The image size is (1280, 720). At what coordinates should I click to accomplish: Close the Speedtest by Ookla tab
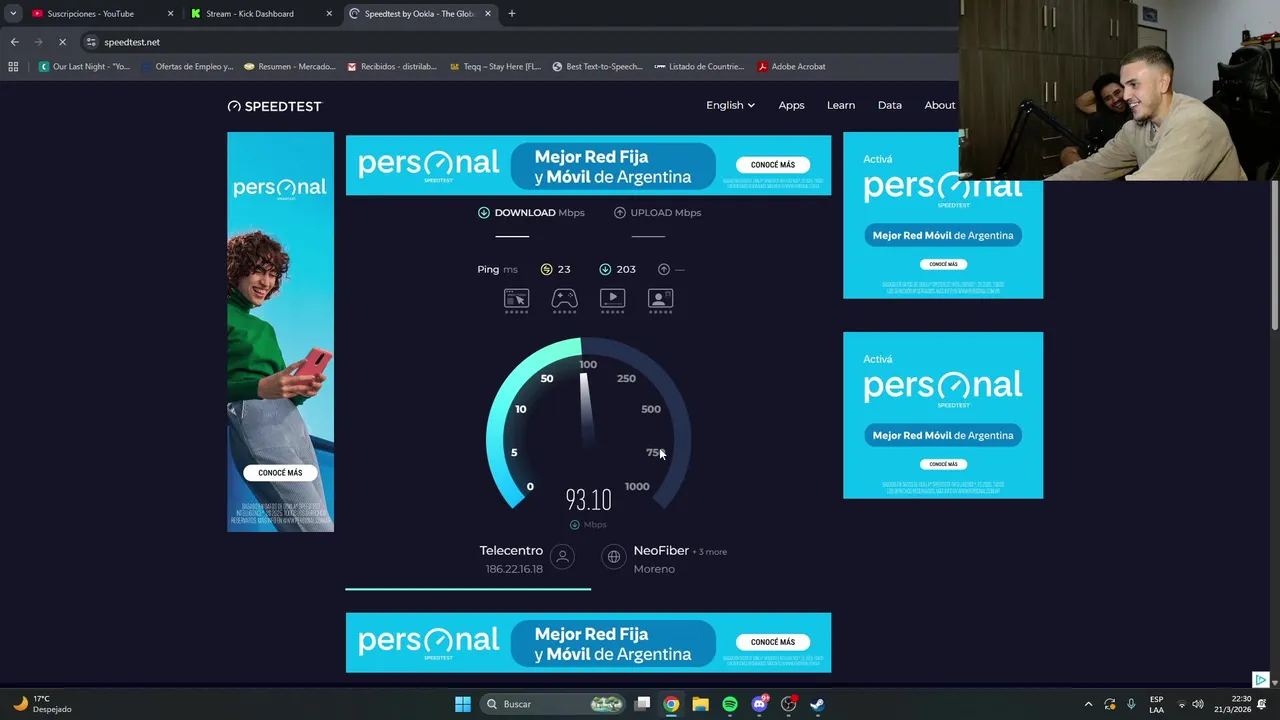pos(488,14)
